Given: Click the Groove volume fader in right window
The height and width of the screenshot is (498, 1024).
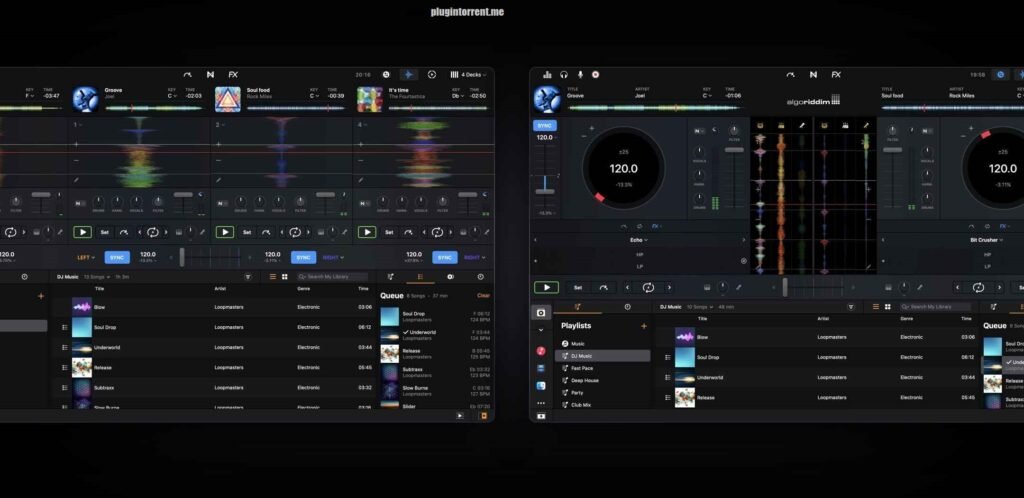Looking at the screenshot, I should pos(734,149).
